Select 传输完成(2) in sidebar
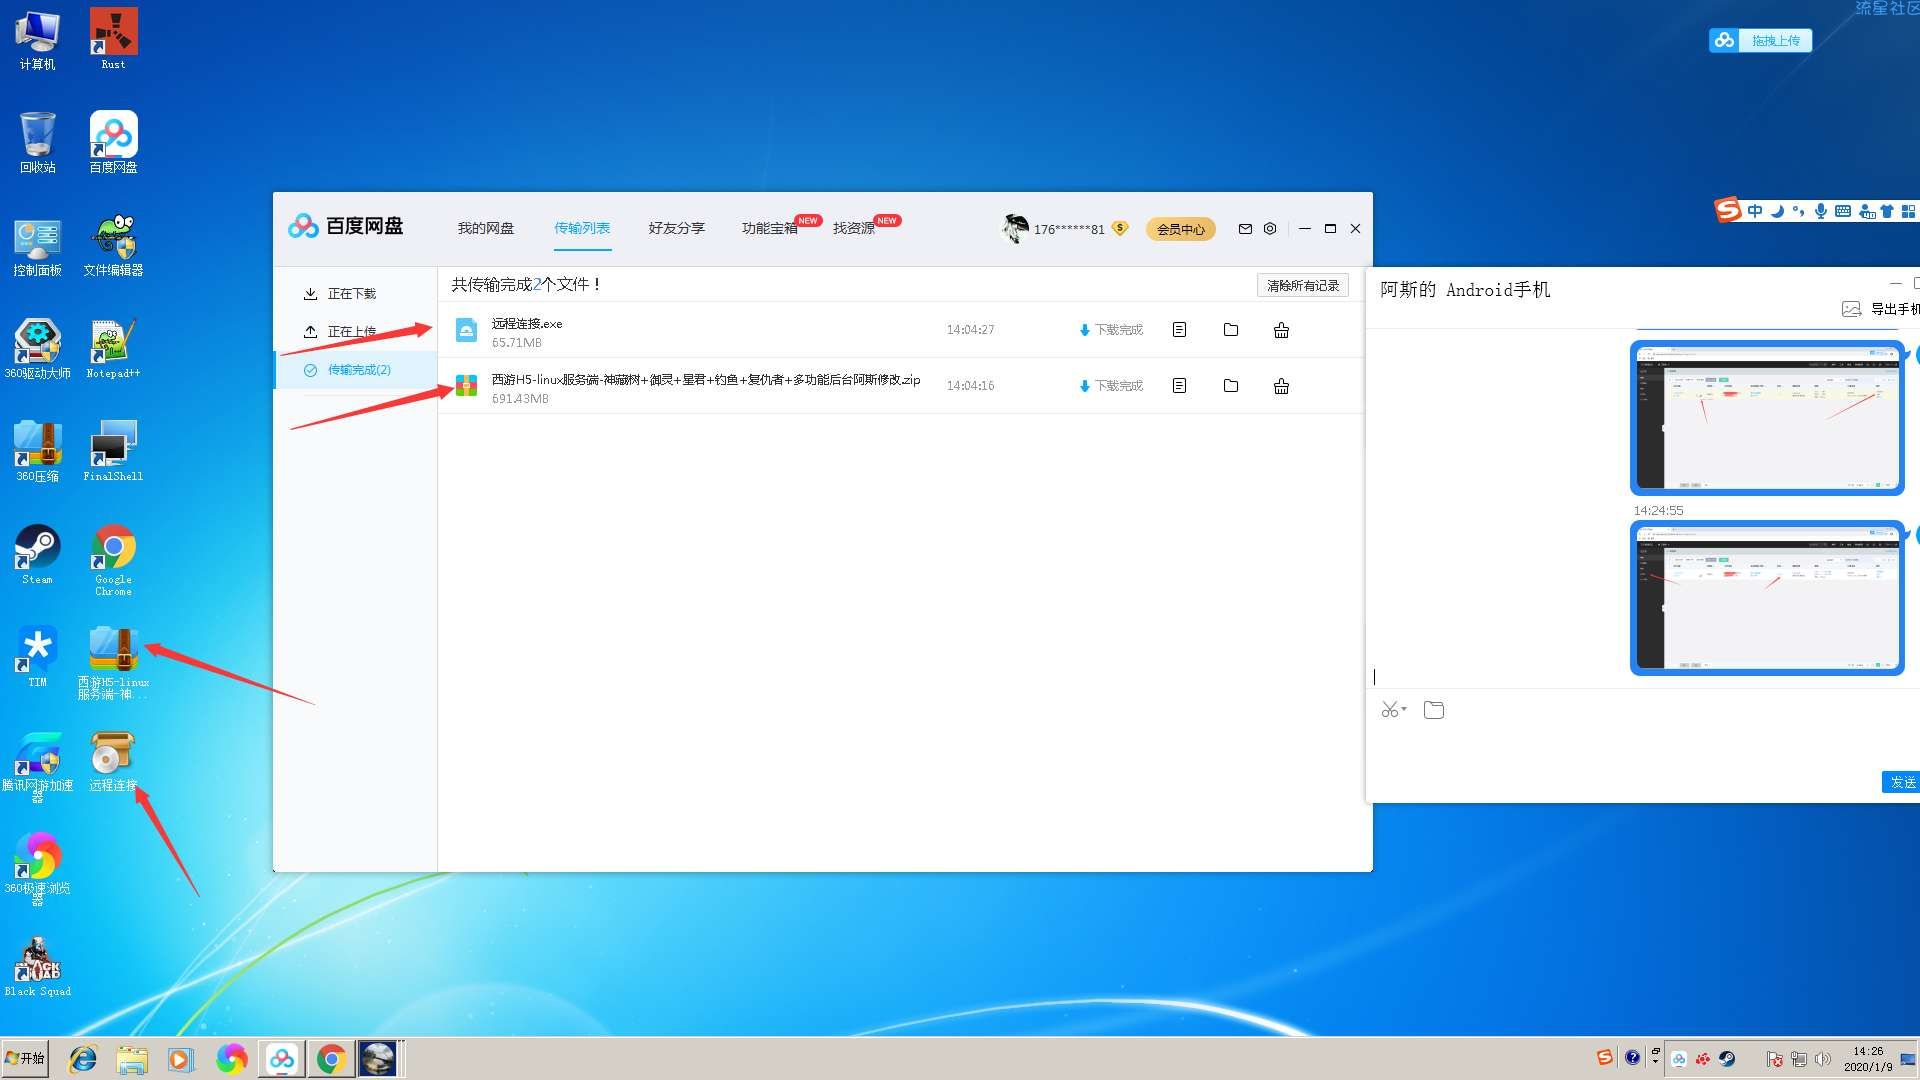The width and height of the screenshot is (1920, 1080). point(355,370)
